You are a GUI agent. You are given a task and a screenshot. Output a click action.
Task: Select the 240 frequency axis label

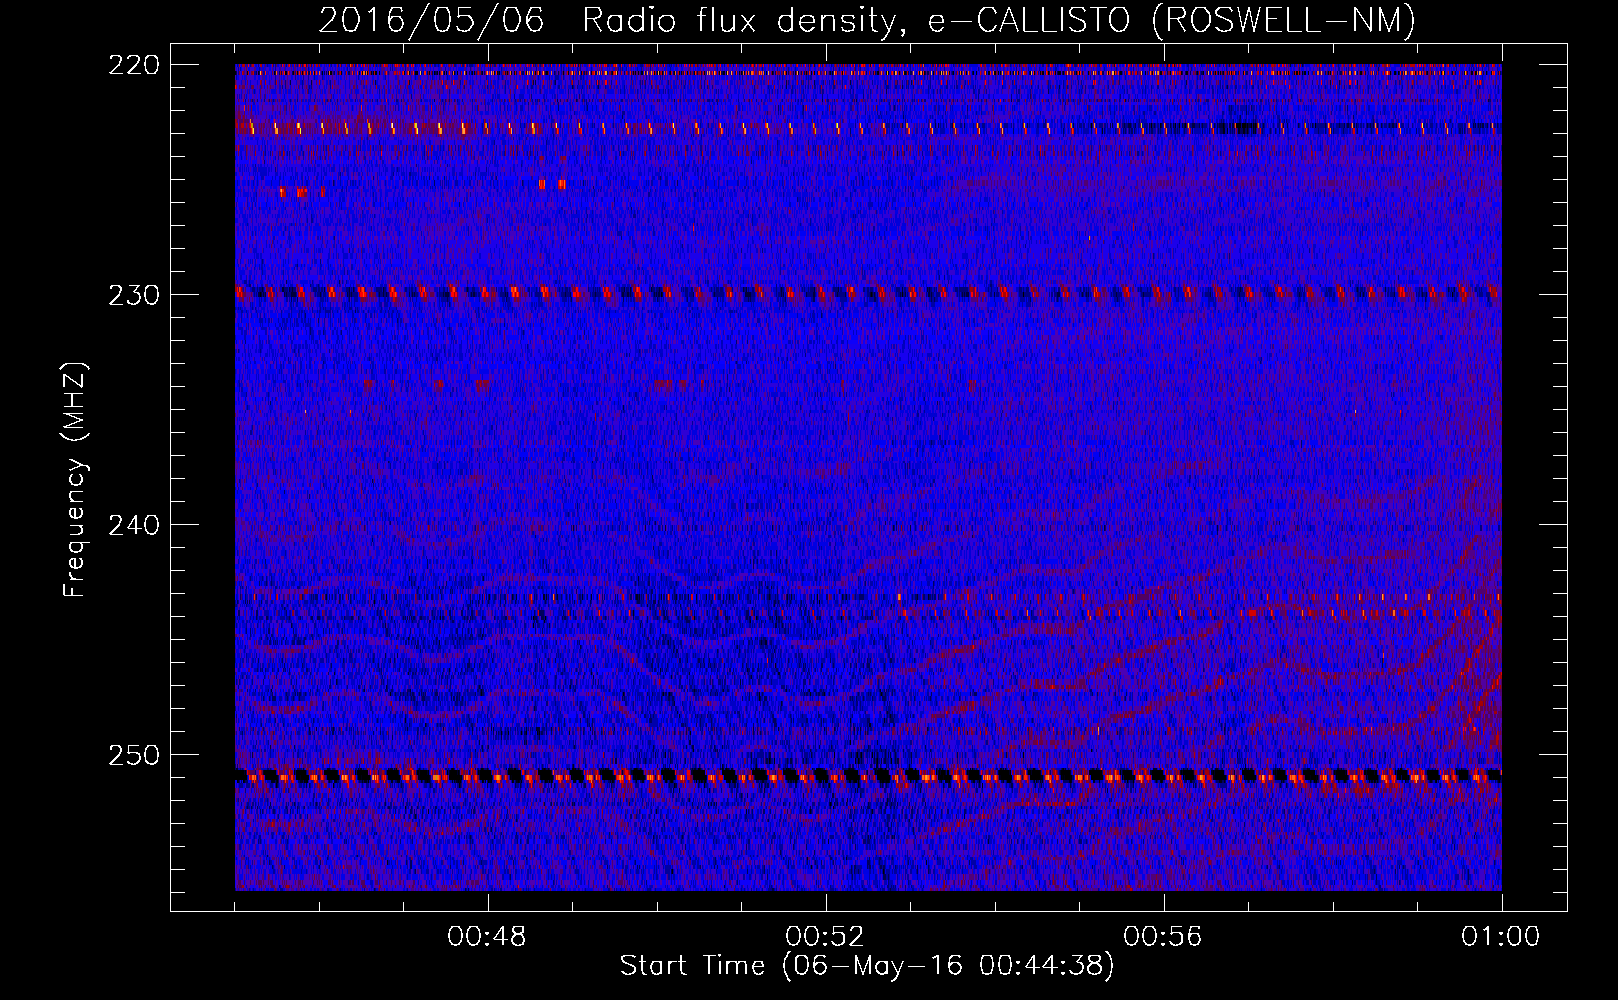[133, 525]
